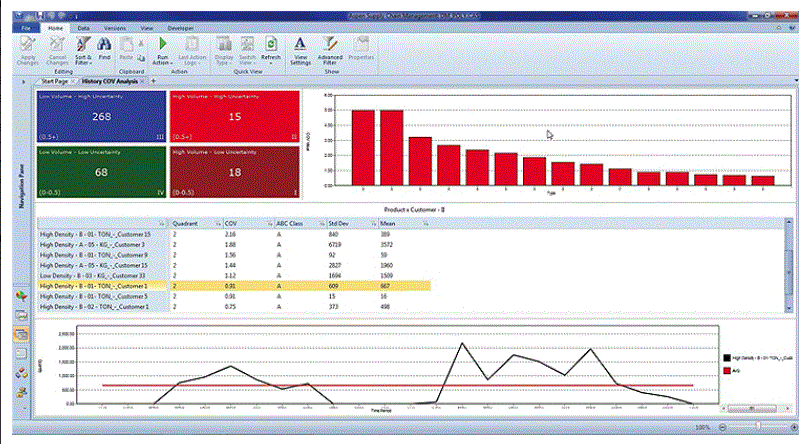The height and width of the screenshot is (444, 807).
Task: Expand the Run Action dropdown arrow
Action: click(x=170, y=63)
